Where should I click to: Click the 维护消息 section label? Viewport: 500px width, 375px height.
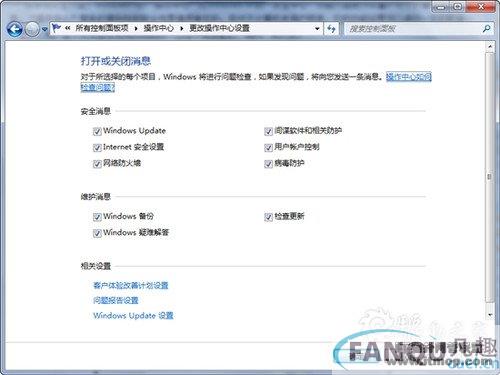[x=96, y=197]
